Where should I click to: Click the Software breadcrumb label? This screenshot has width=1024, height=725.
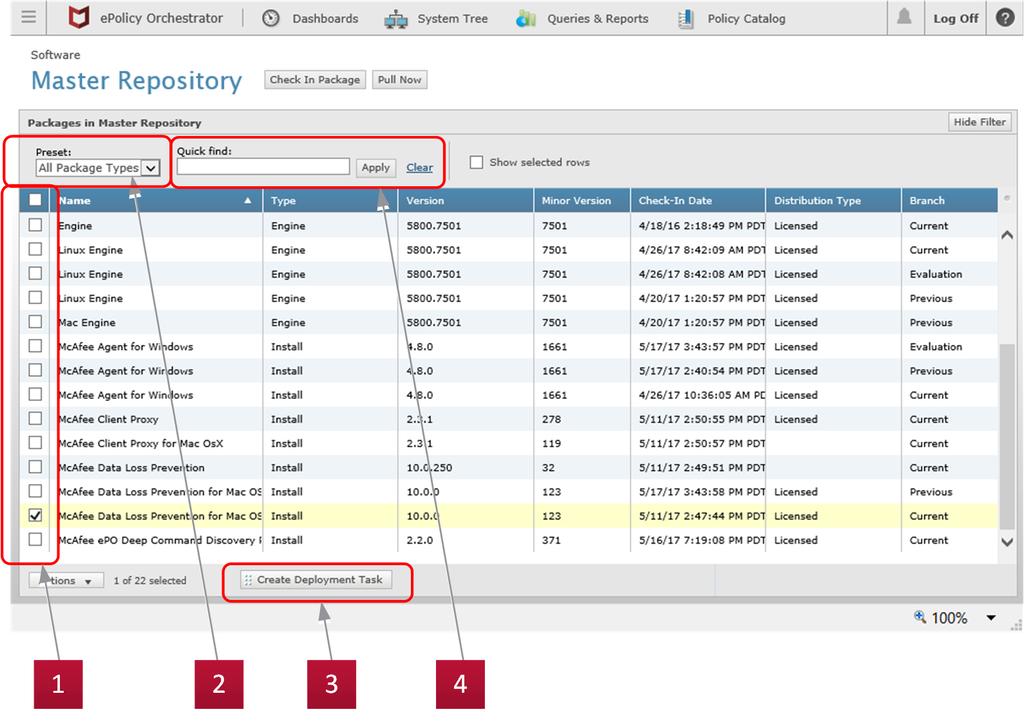pyautogui.click(x=56, y=55)
